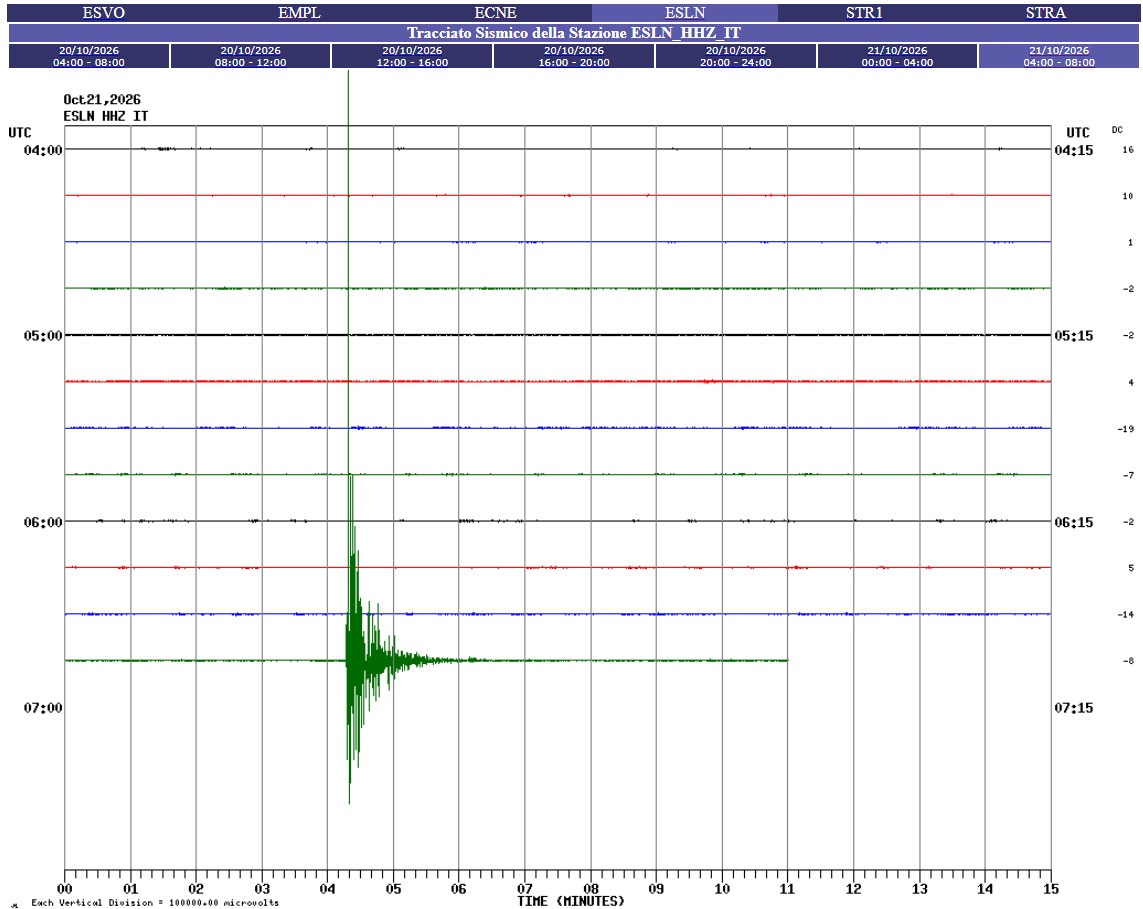Show the 20/10/2026 04:00 - 08:00 time range

(89, 56)
